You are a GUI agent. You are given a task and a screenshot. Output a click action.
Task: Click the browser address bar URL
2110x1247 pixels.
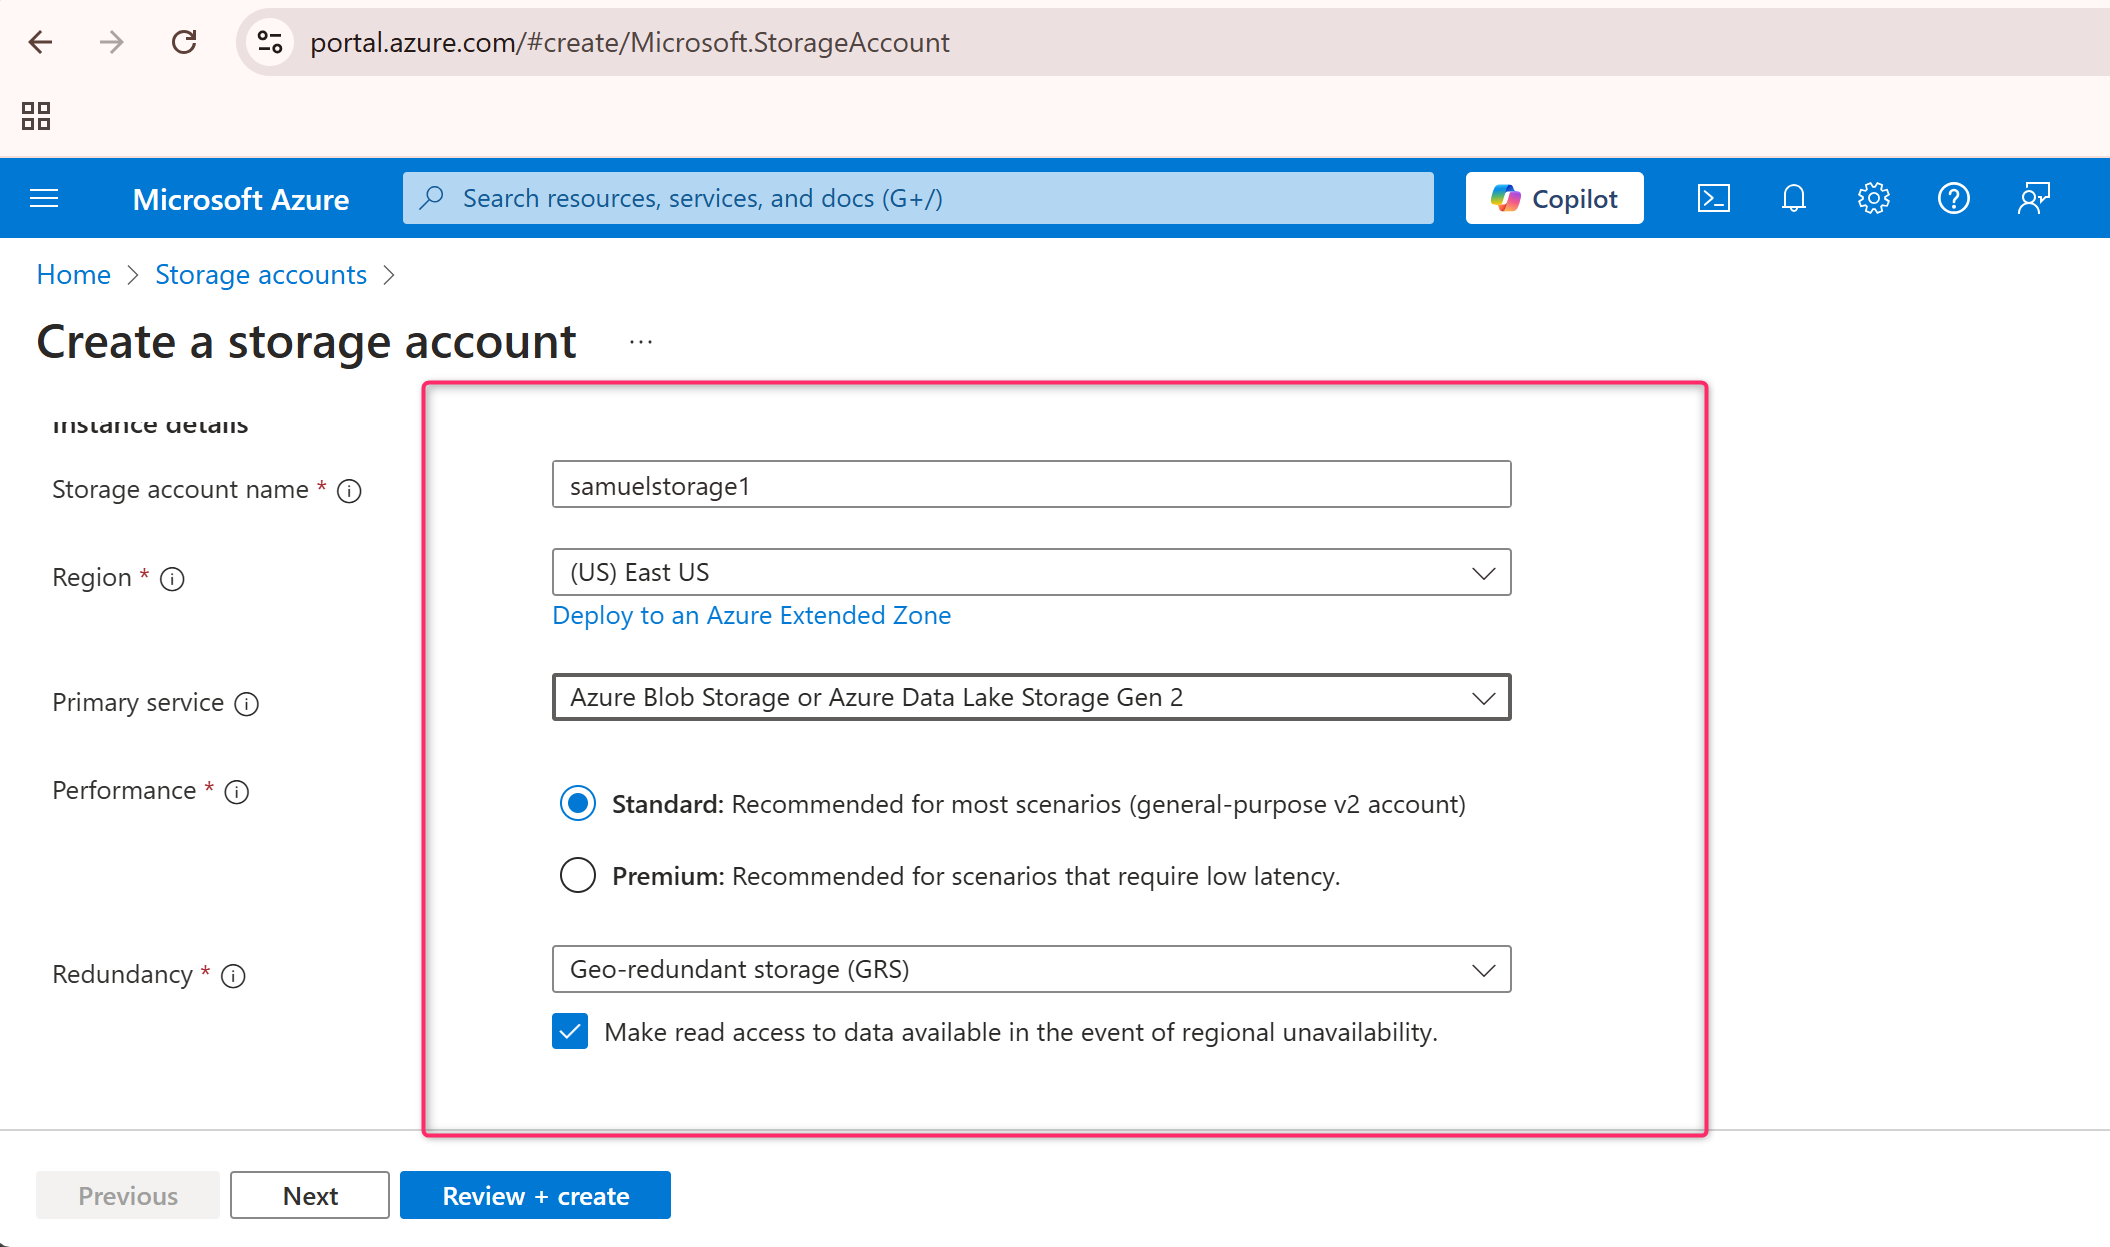(630, 42)
